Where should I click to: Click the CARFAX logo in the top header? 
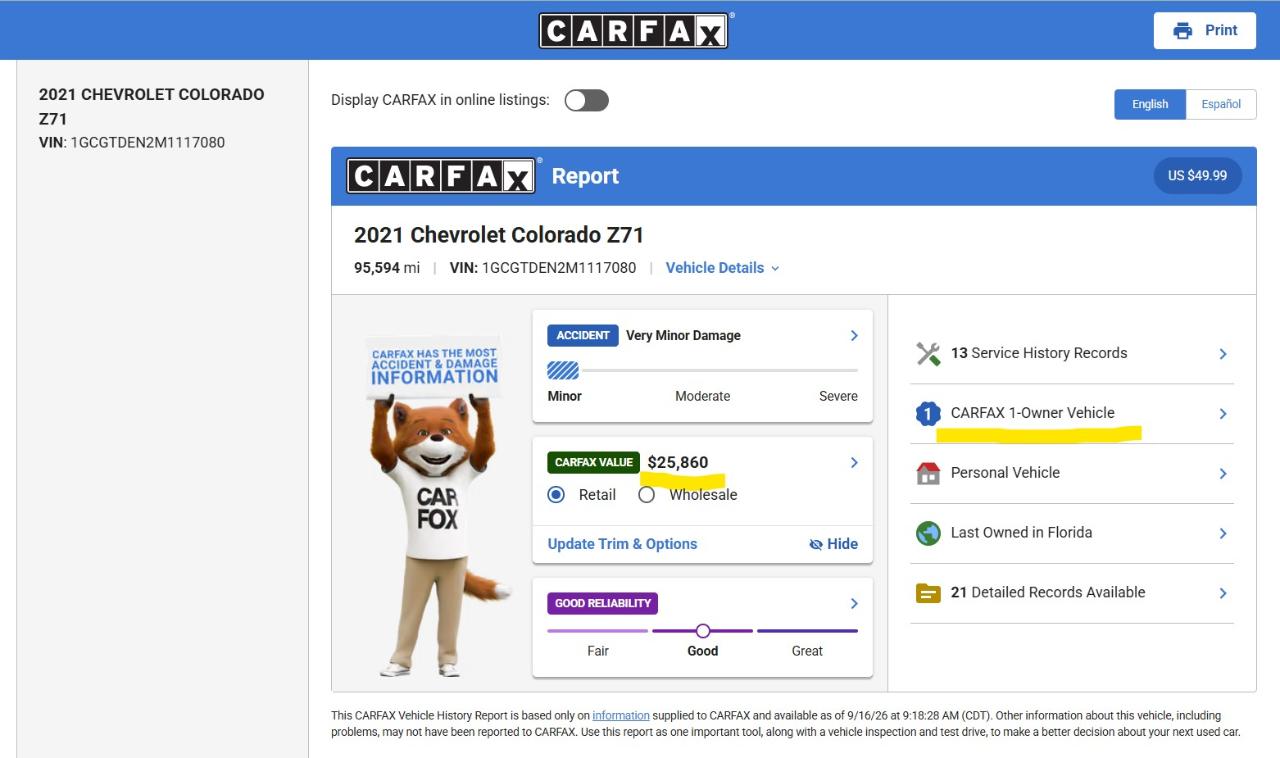(634, 30)
